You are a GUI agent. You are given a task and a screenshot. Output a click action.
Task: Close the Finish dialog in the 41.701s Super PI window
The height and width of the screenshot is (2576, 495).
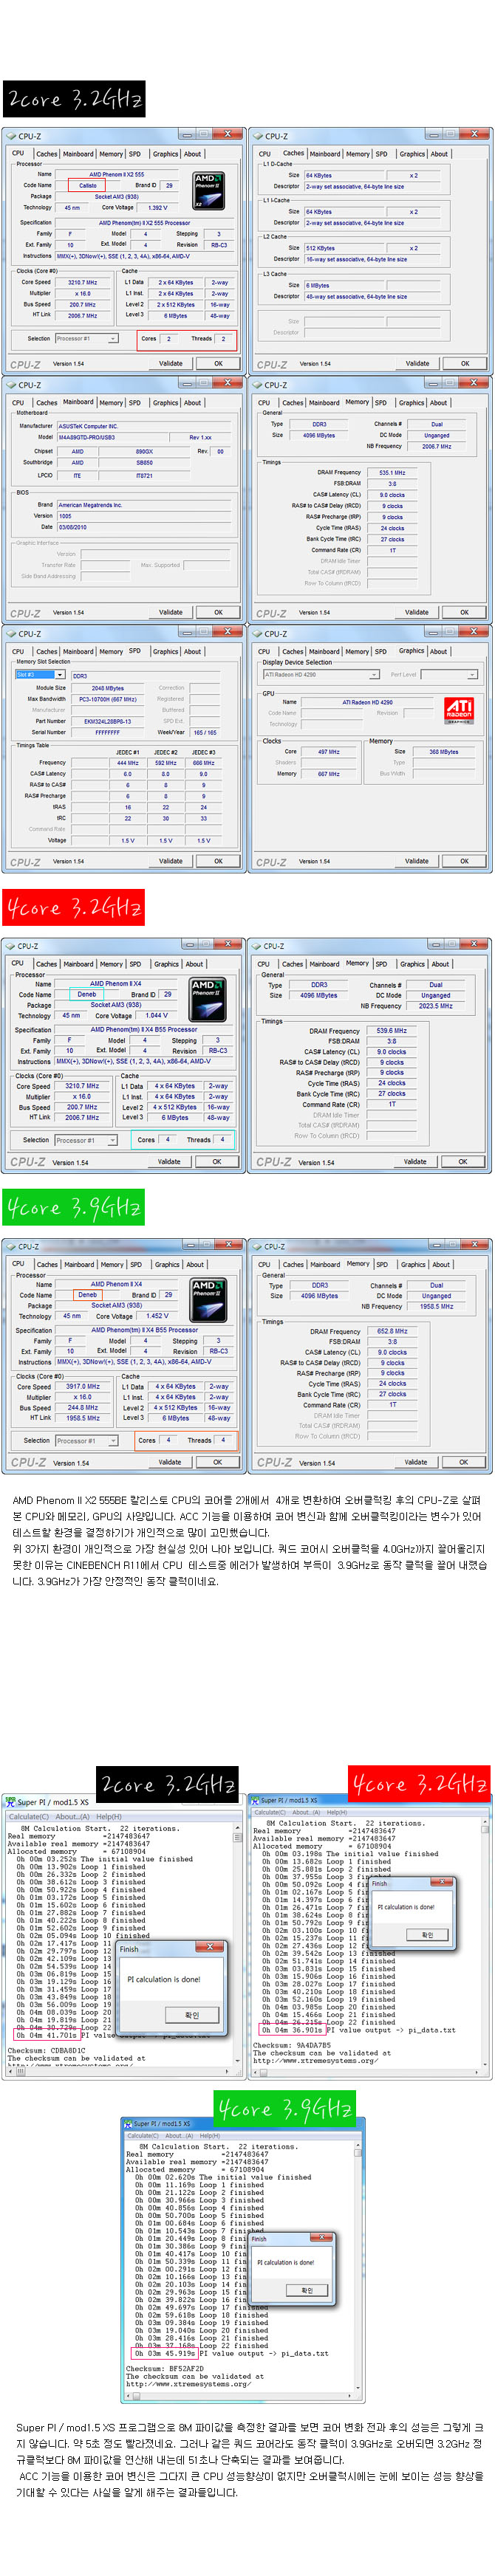click(210, 1947)
